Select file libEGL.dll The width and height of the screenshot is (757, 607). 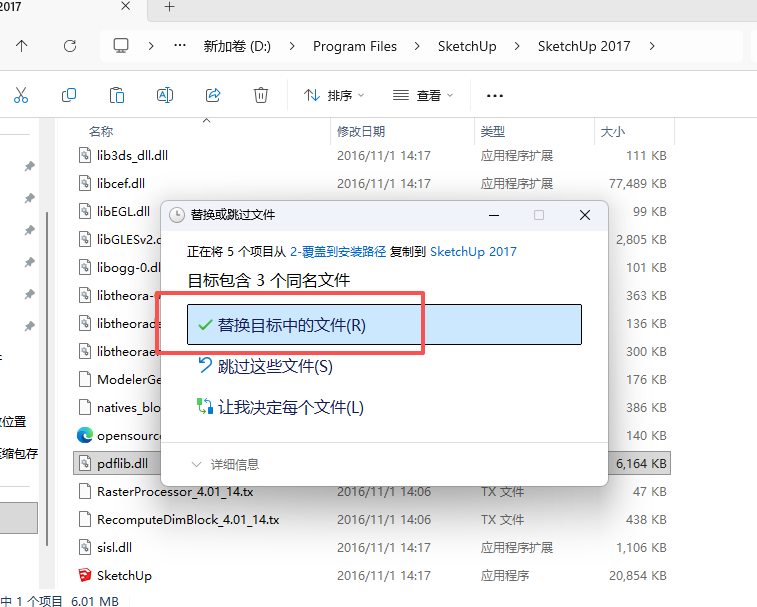pos(123,212)
